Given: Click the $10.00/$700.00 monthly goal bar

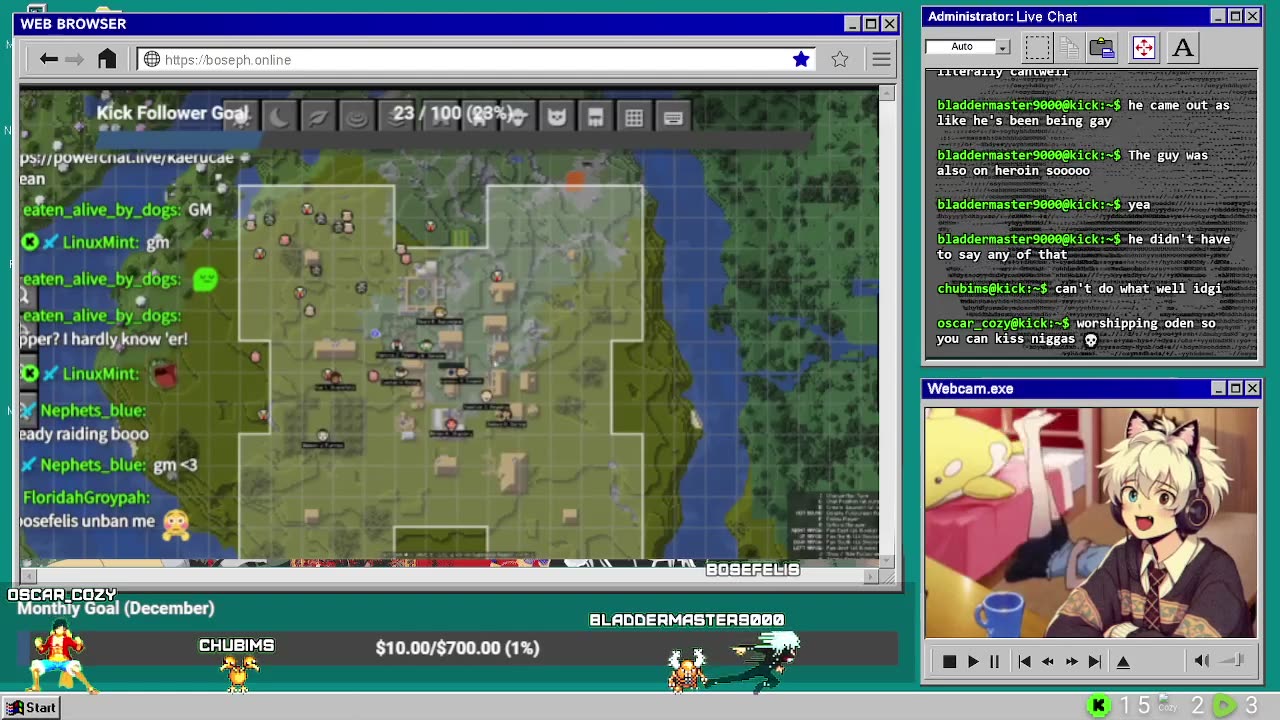Looking at the screenshot, I should [x=458, y=648].
